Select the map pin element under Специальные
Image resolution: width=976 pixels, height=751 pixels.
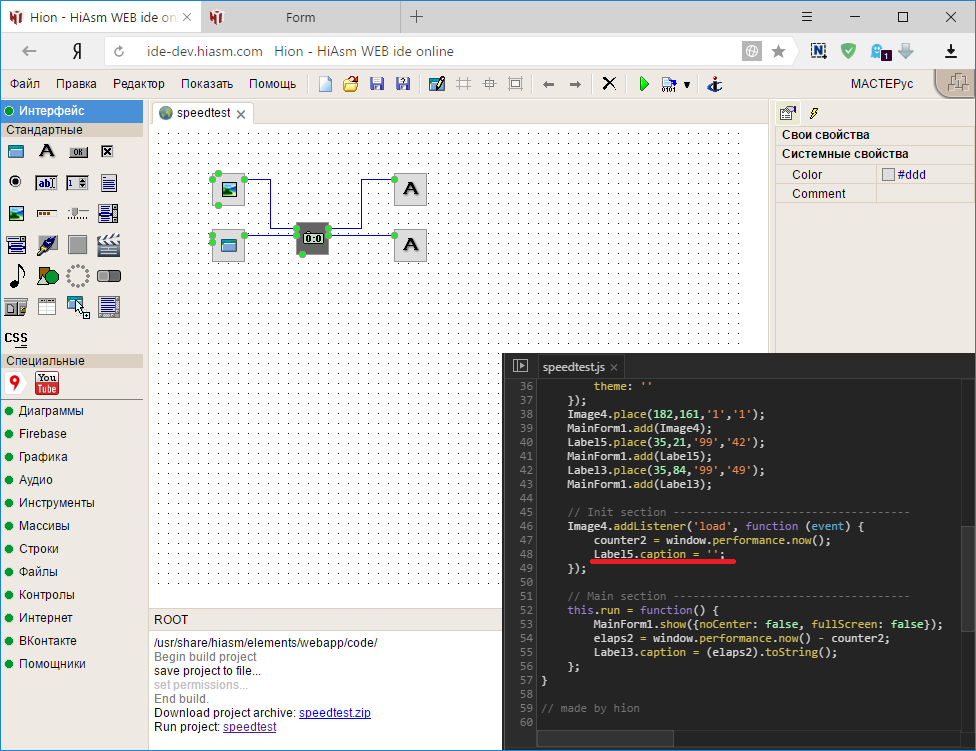coord(15,382)
